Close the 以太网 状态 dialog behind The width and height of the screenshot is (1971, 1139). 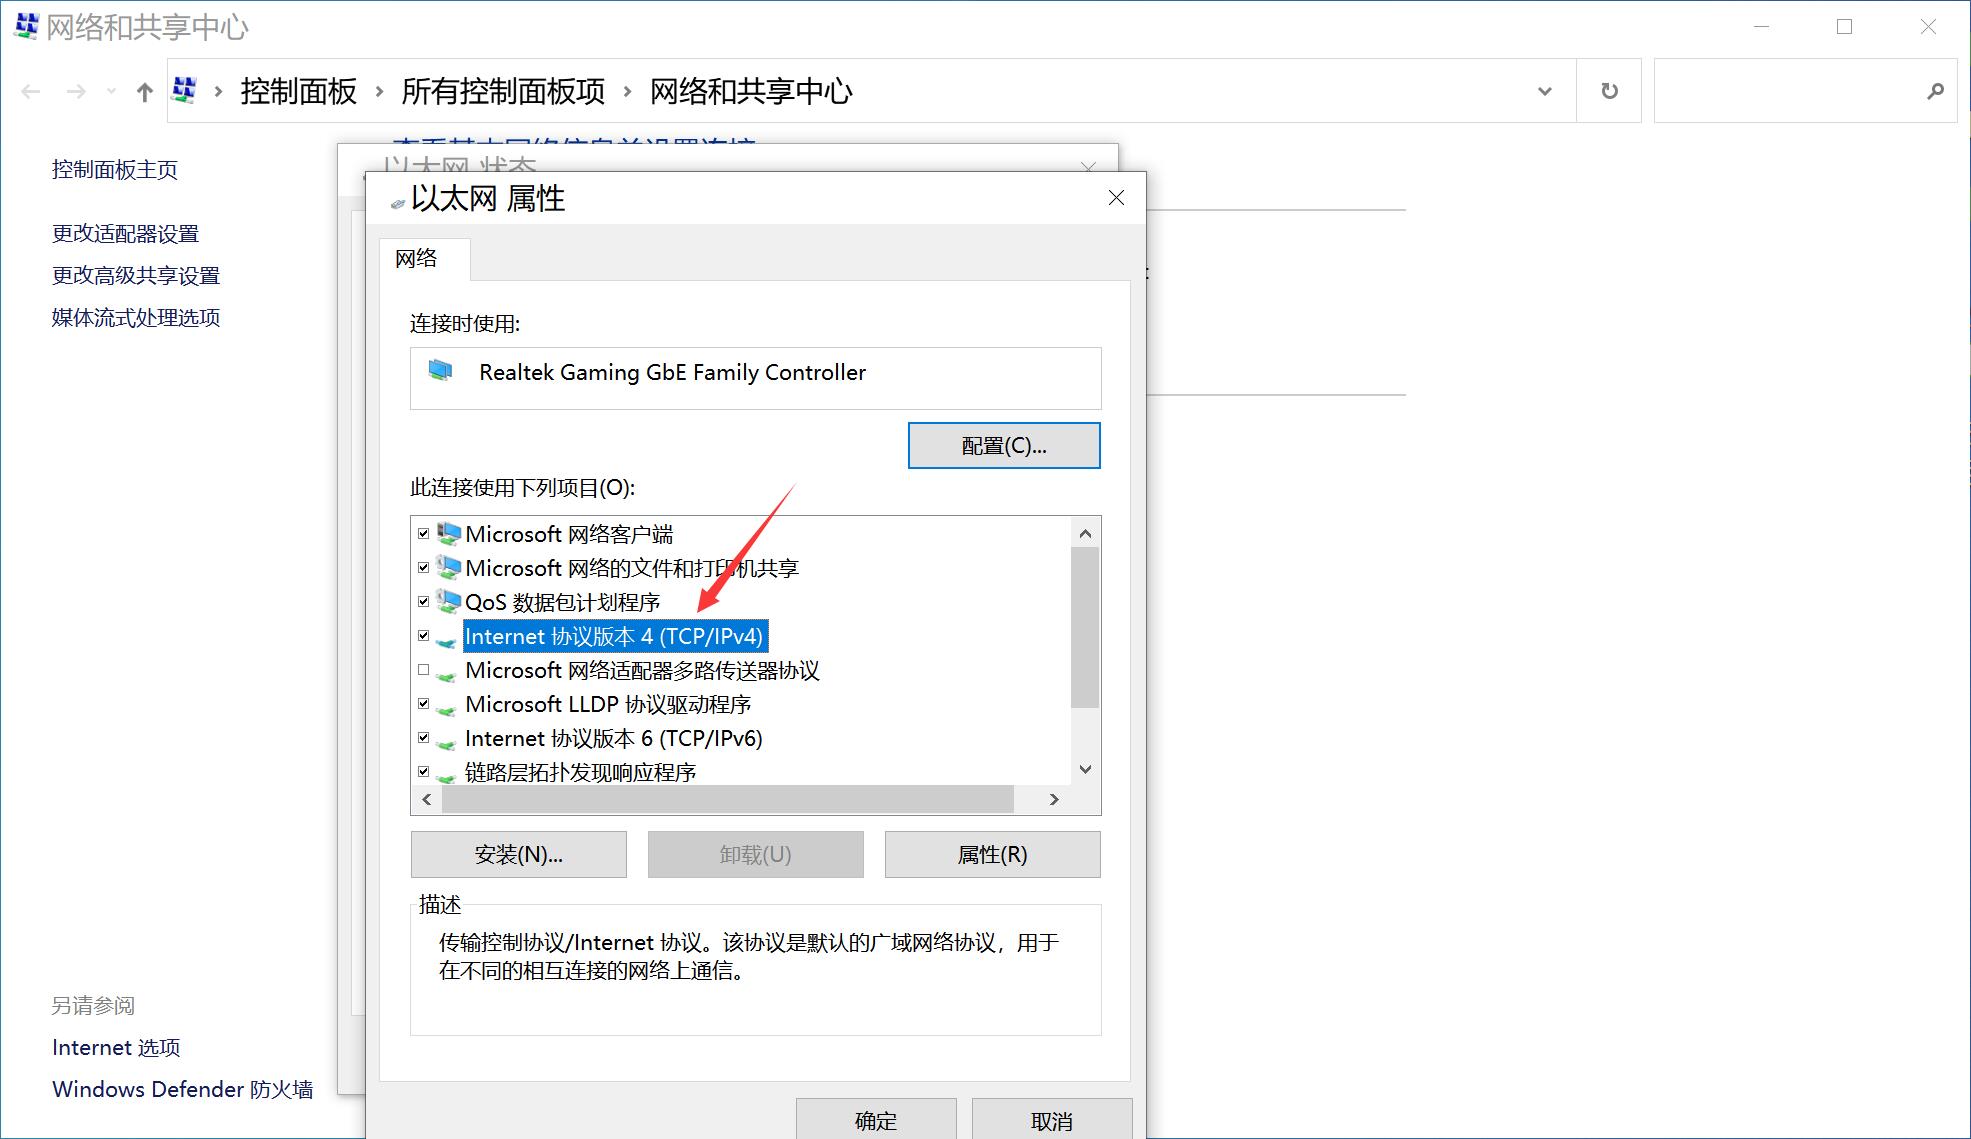(x=1089, y=165)
